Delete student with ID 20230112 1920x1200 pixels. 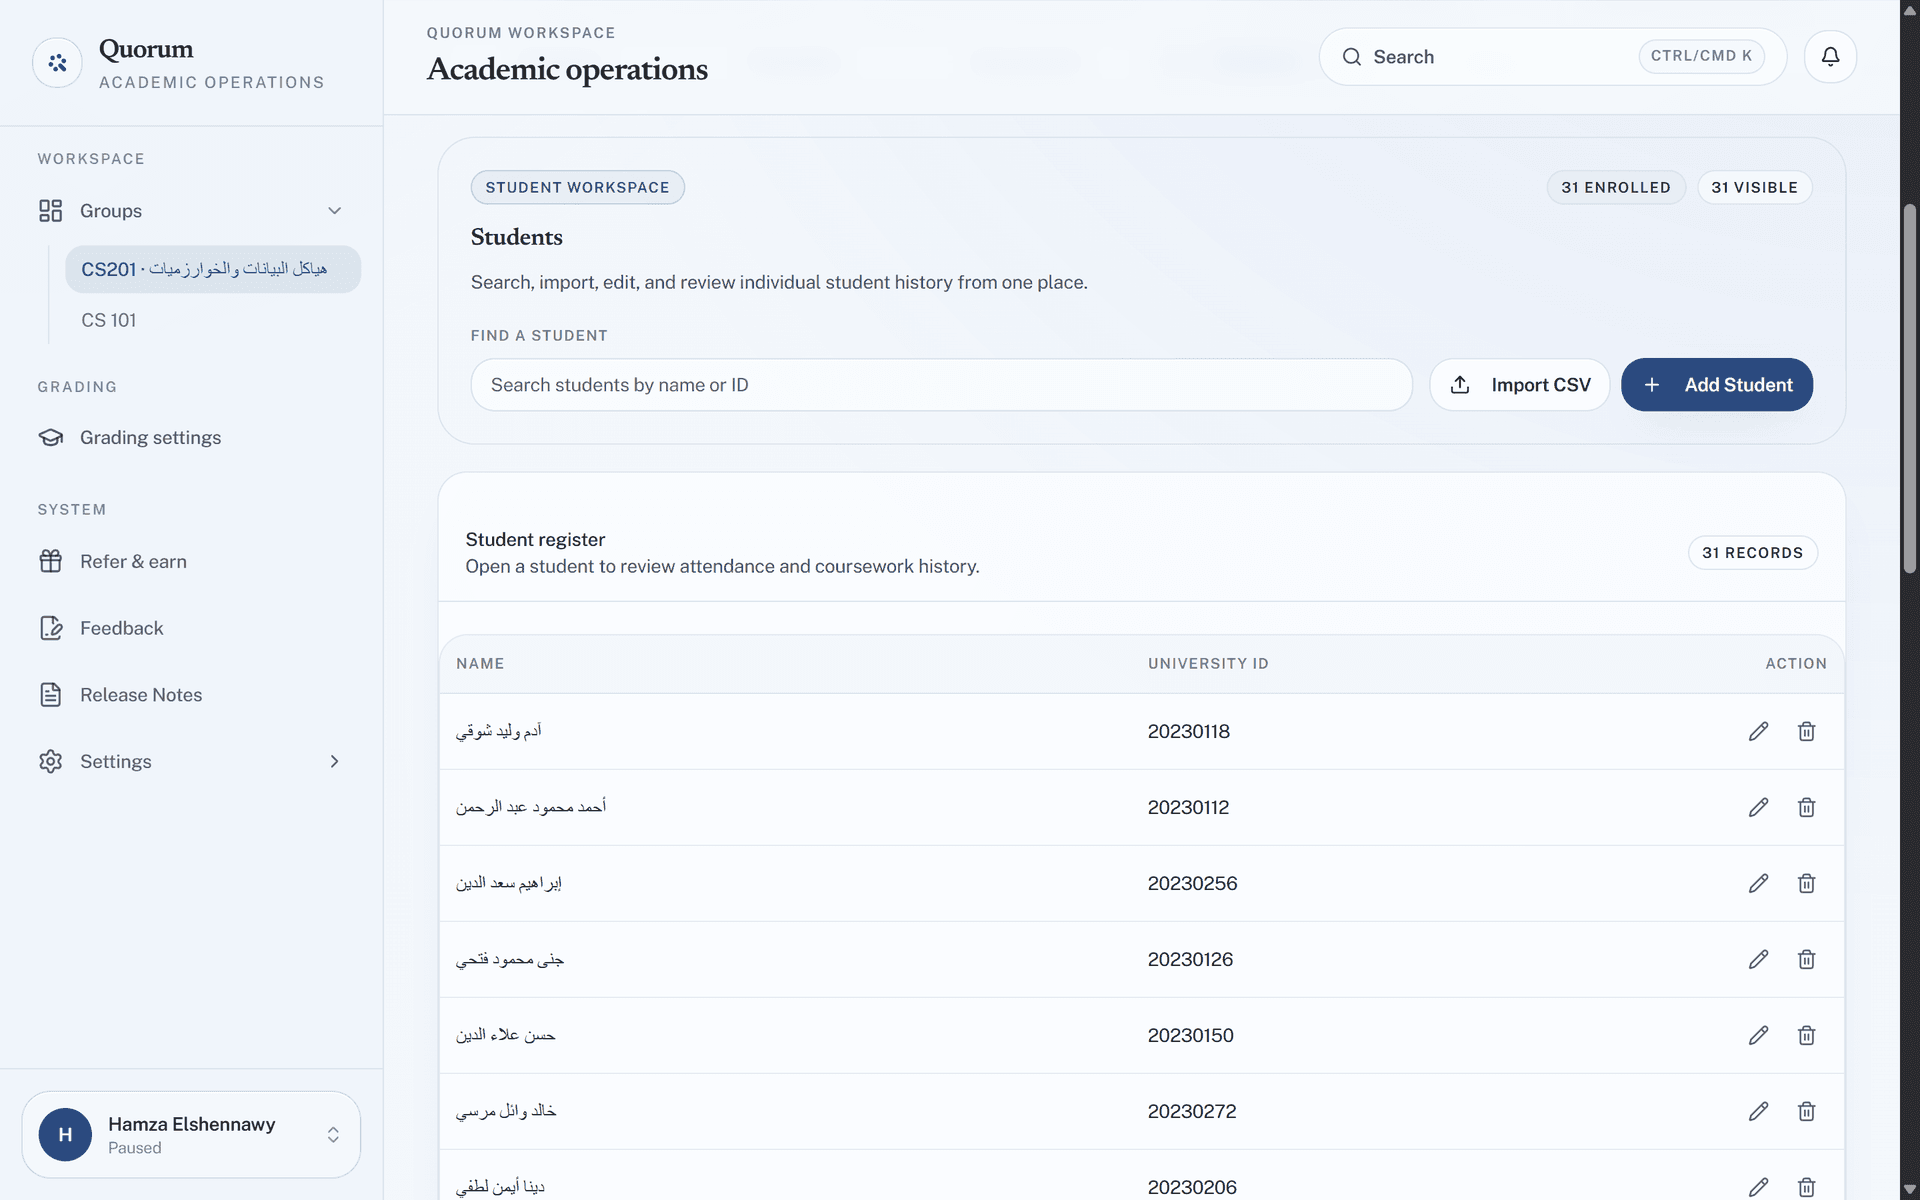[1806, 807]
